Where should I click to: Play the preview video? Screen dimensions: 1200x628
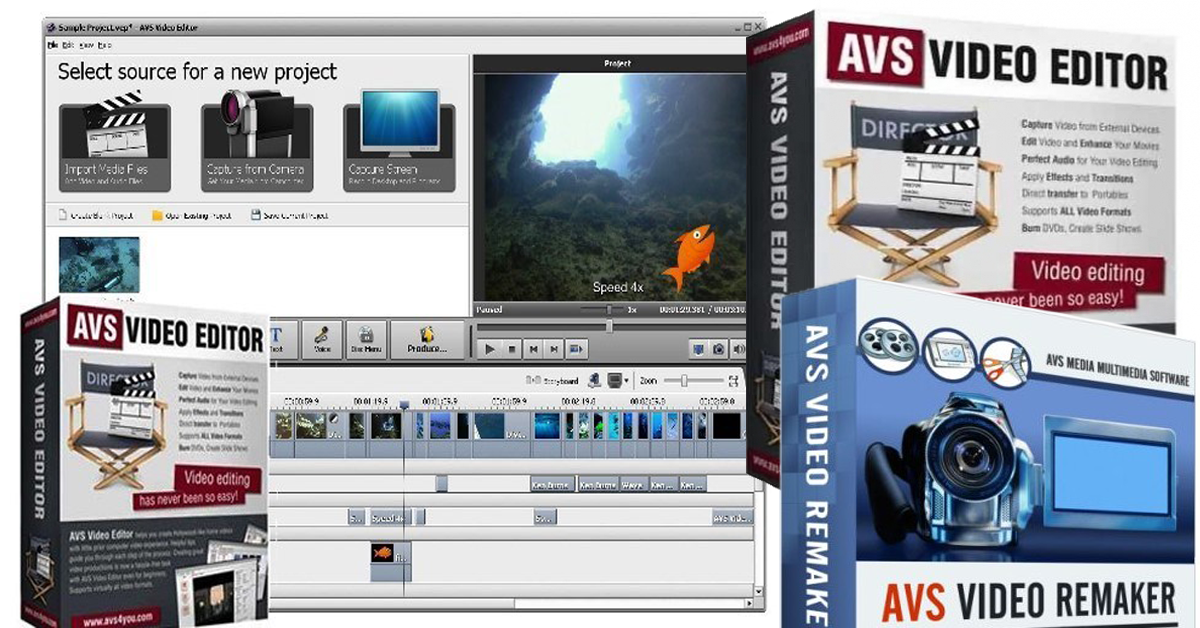[x=490, y=349]
